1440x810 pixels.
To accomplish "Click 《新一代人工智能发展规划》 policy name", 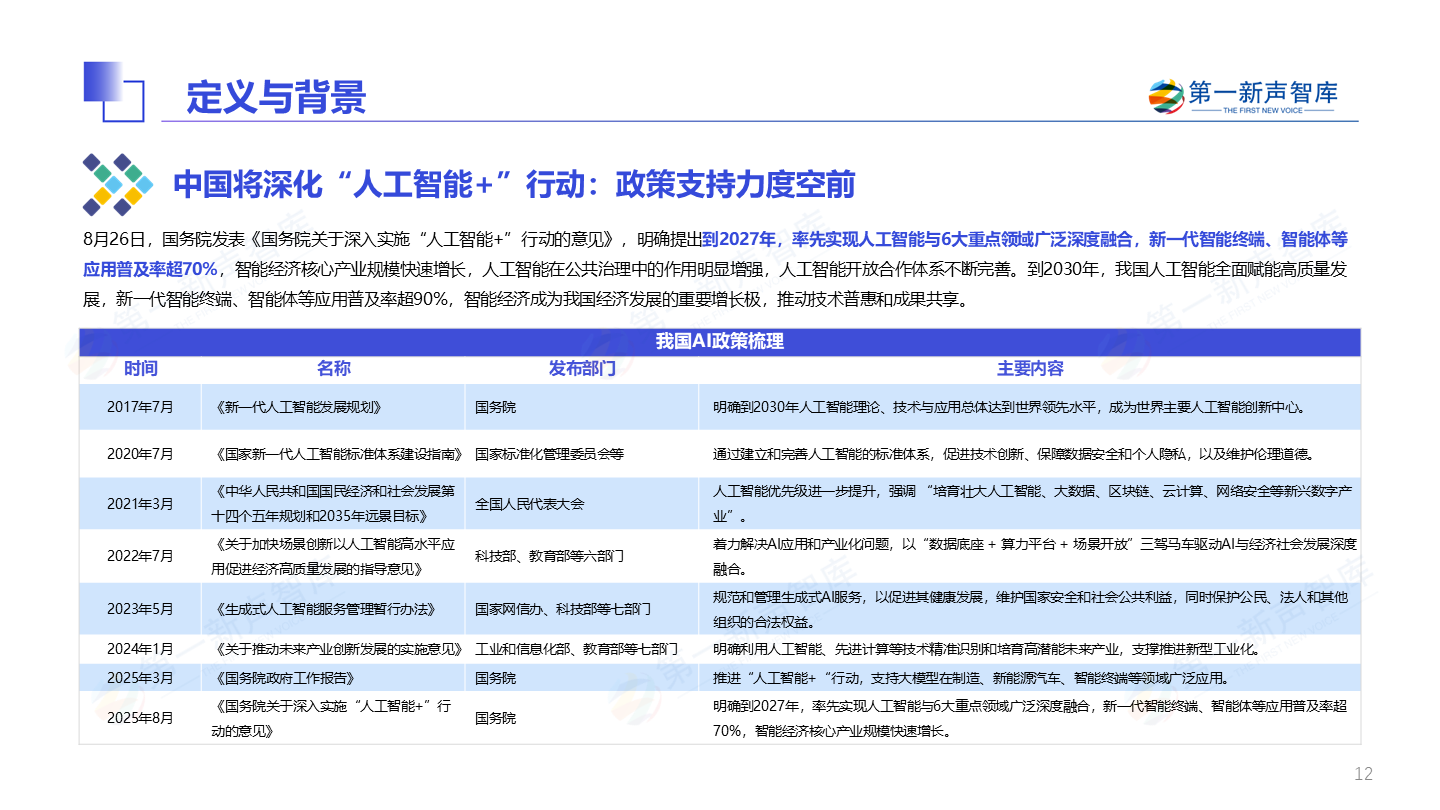I will 297,408.
